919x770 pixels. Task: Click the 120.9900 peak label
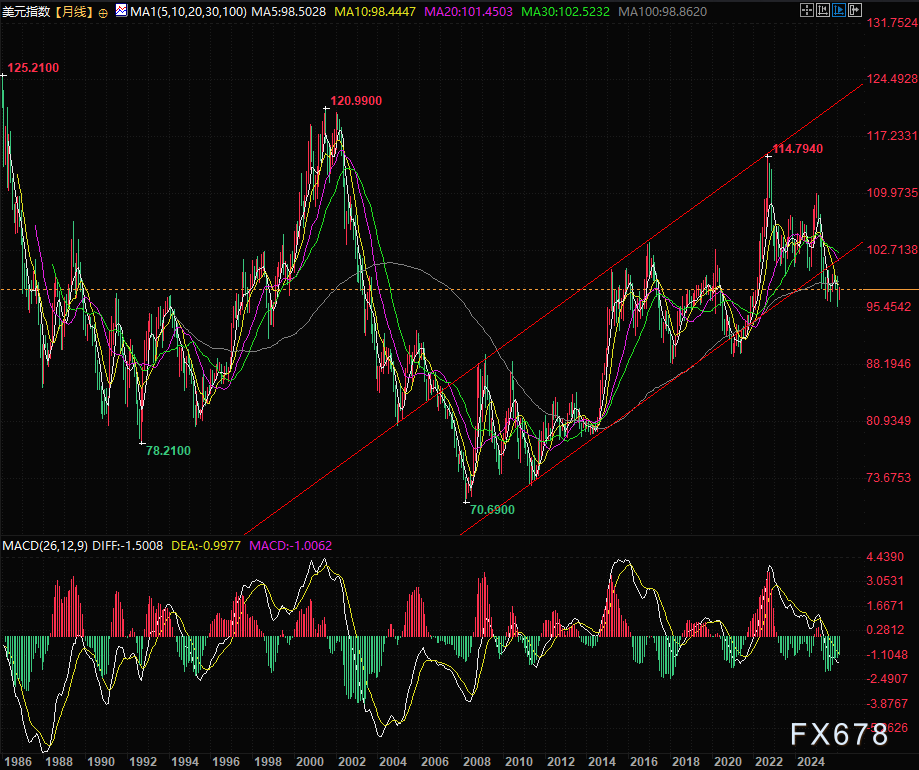pos(356,101)
